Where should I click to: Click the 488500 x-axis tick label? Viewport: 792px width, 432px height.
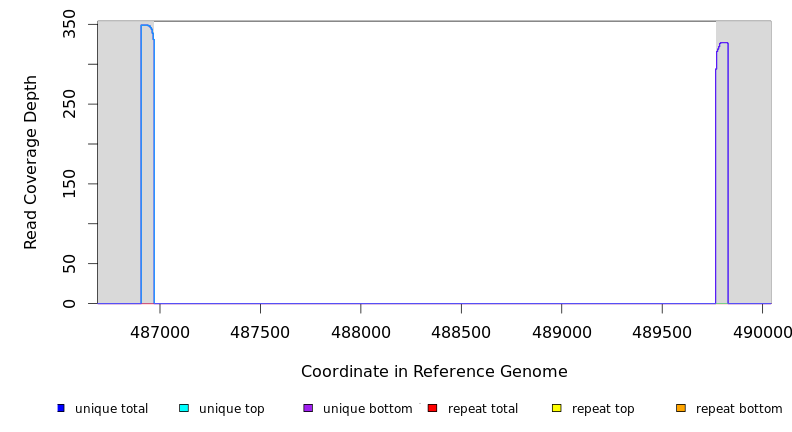[x=461, y=332]
